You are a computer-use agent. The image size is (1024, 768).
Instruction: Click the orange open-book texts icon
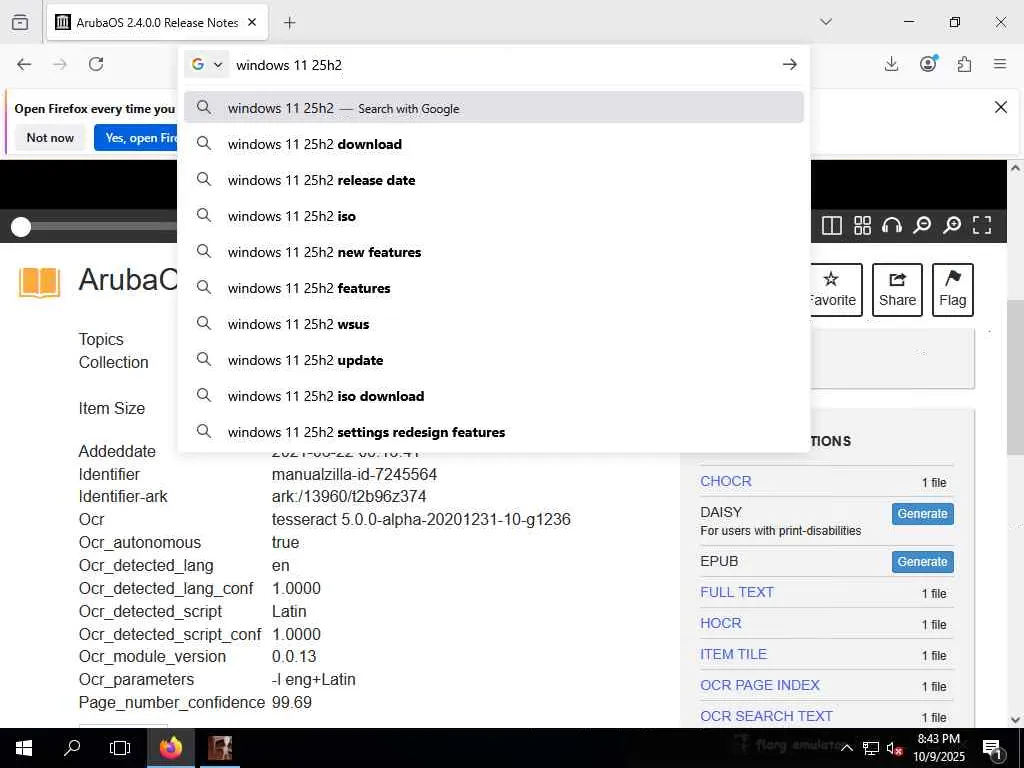tap(39, 281)
